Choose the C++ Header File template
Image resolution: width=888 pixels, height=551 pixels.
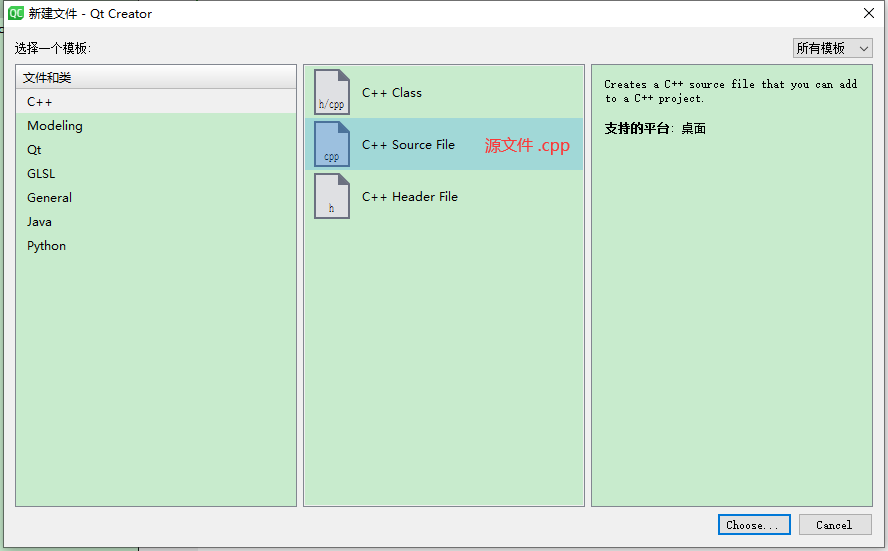(444, 197)
